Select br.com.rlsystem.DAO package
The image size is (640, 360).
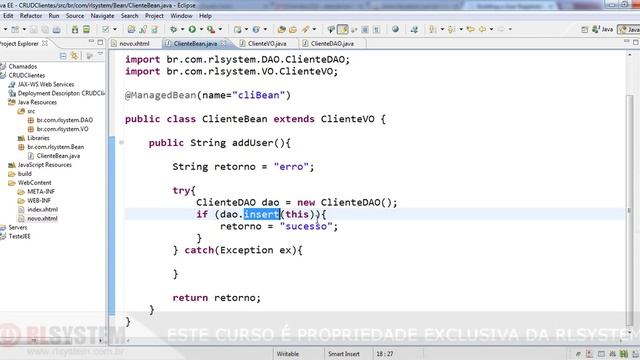pos(64,120)
